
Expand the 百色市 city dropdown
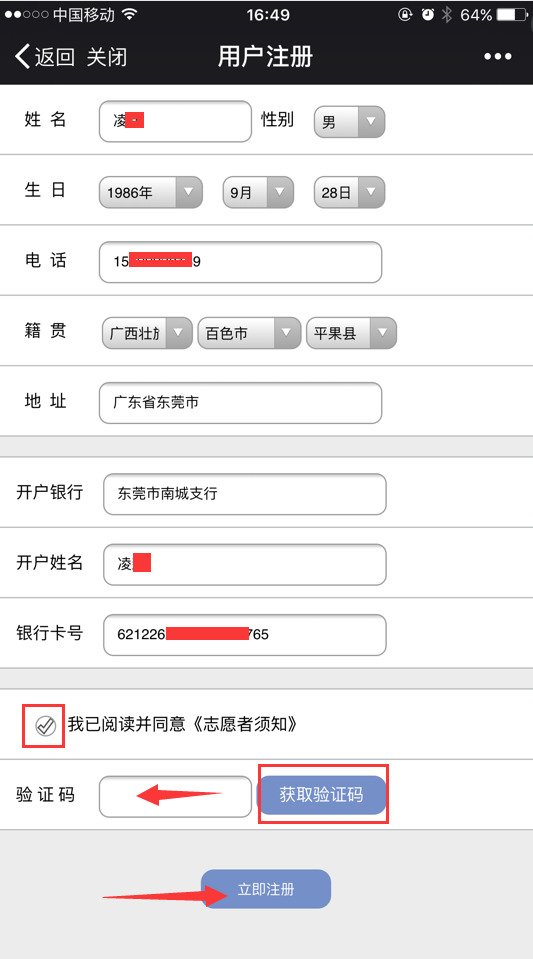pyautogui.click(x=249, y=333)
